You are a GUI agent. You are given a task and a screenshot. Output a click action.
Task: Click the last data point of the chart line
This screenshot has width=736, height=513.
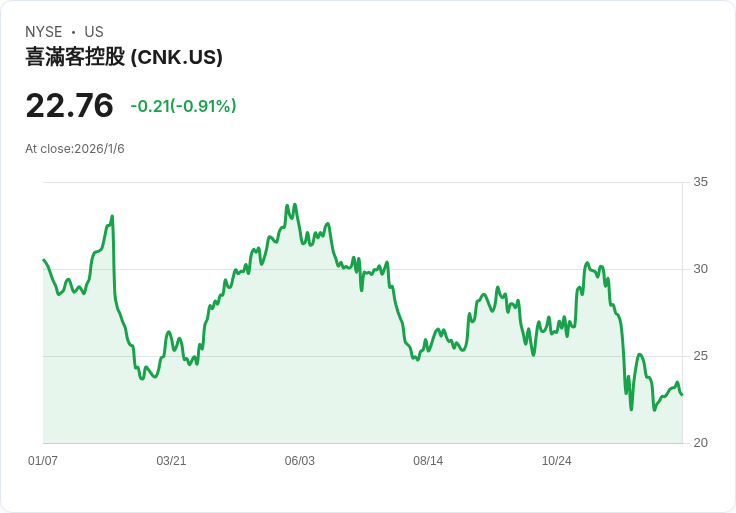pos(682,394)
